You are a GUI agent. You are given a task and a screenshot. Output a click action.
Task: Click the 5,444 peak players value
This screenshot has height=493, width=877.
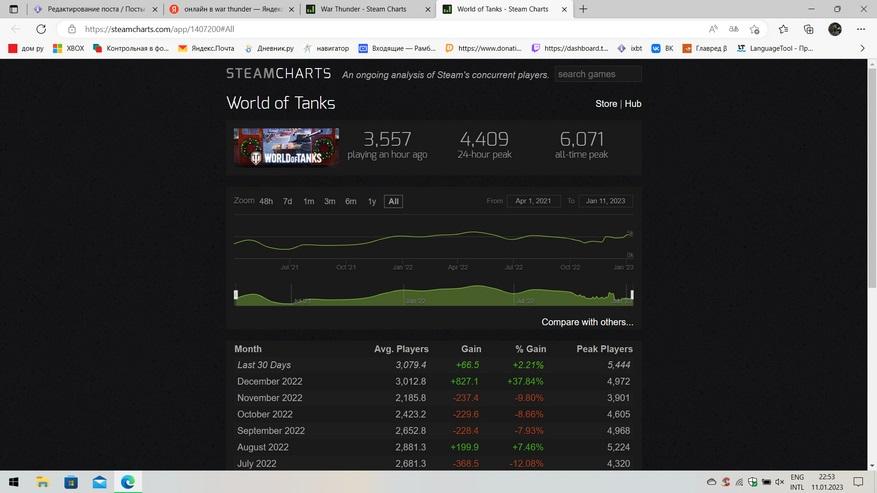coord(619,365)
